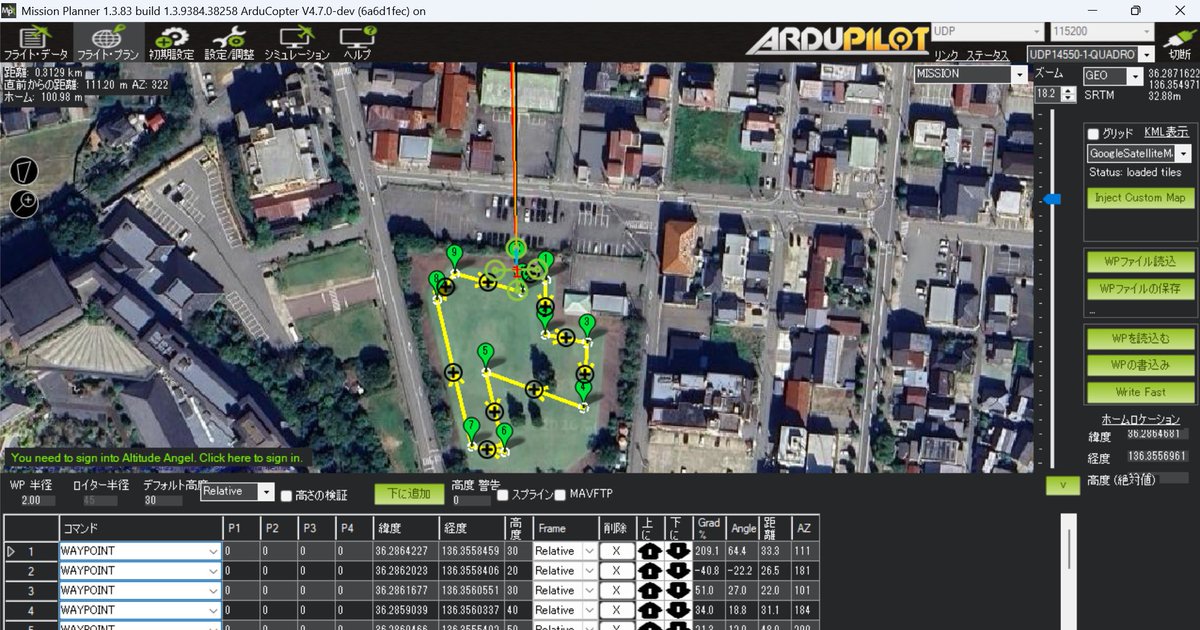Click green waypoint marker 6 on map
Image resolution: width=1200 pixels, height=630 pixels.
coord(504,434)
